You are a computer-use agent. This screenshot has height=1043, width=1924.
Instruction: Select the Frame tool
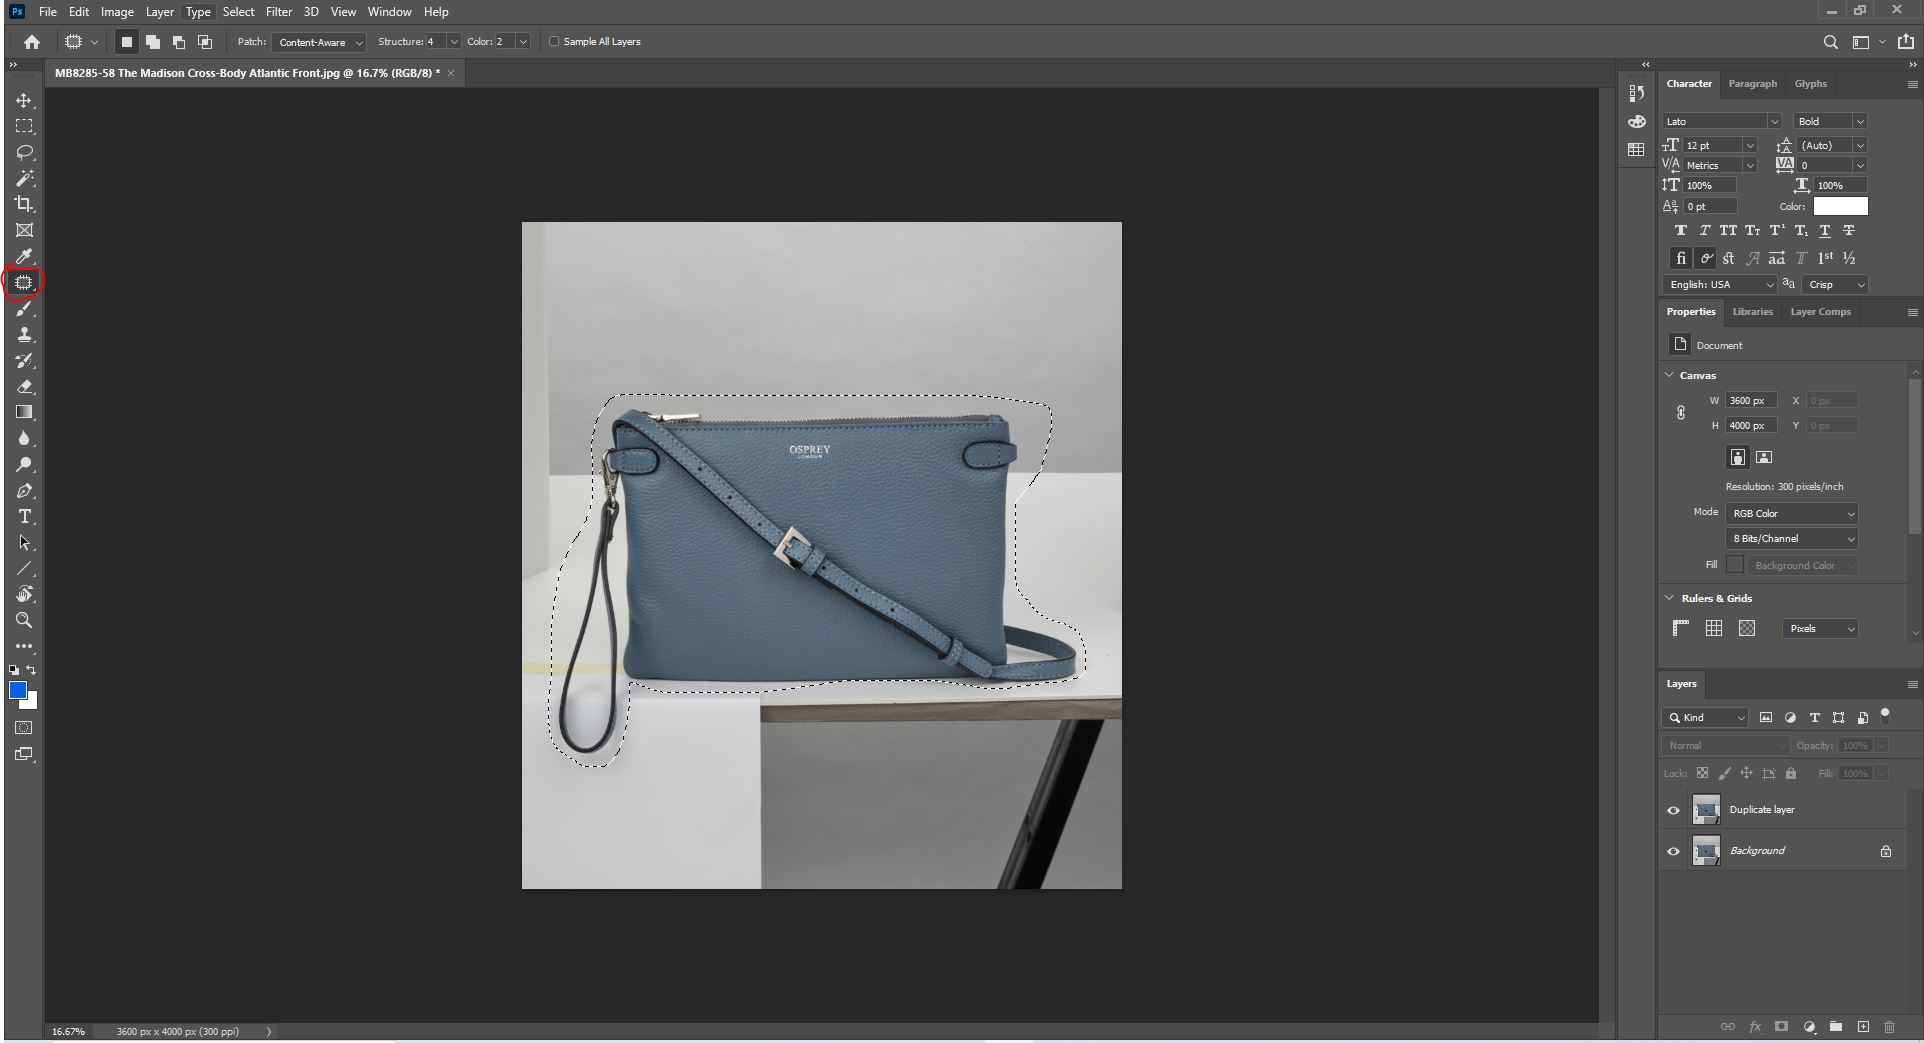coord(24,231)
